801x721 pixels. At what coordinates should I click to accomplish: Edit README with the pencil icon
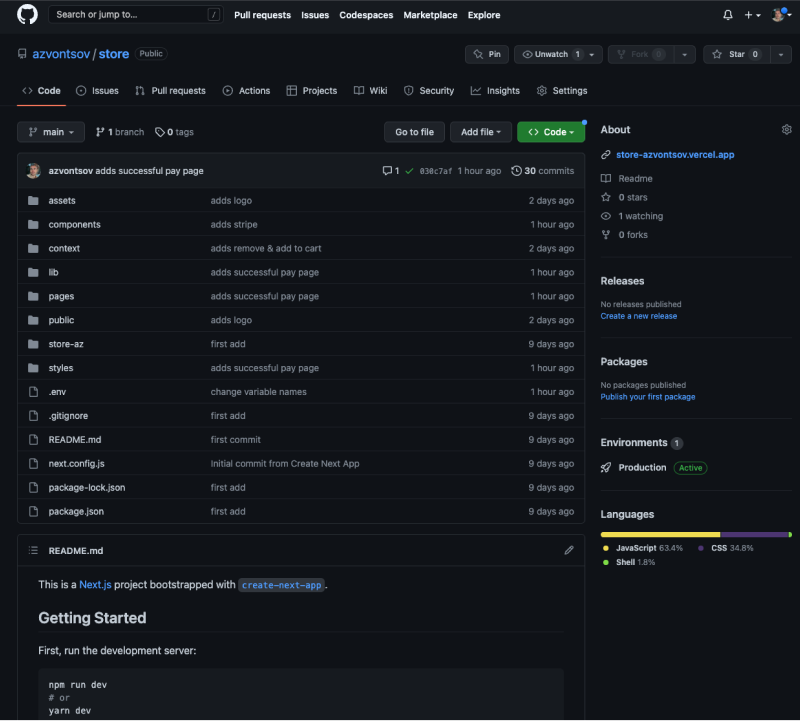click(569, 550)
